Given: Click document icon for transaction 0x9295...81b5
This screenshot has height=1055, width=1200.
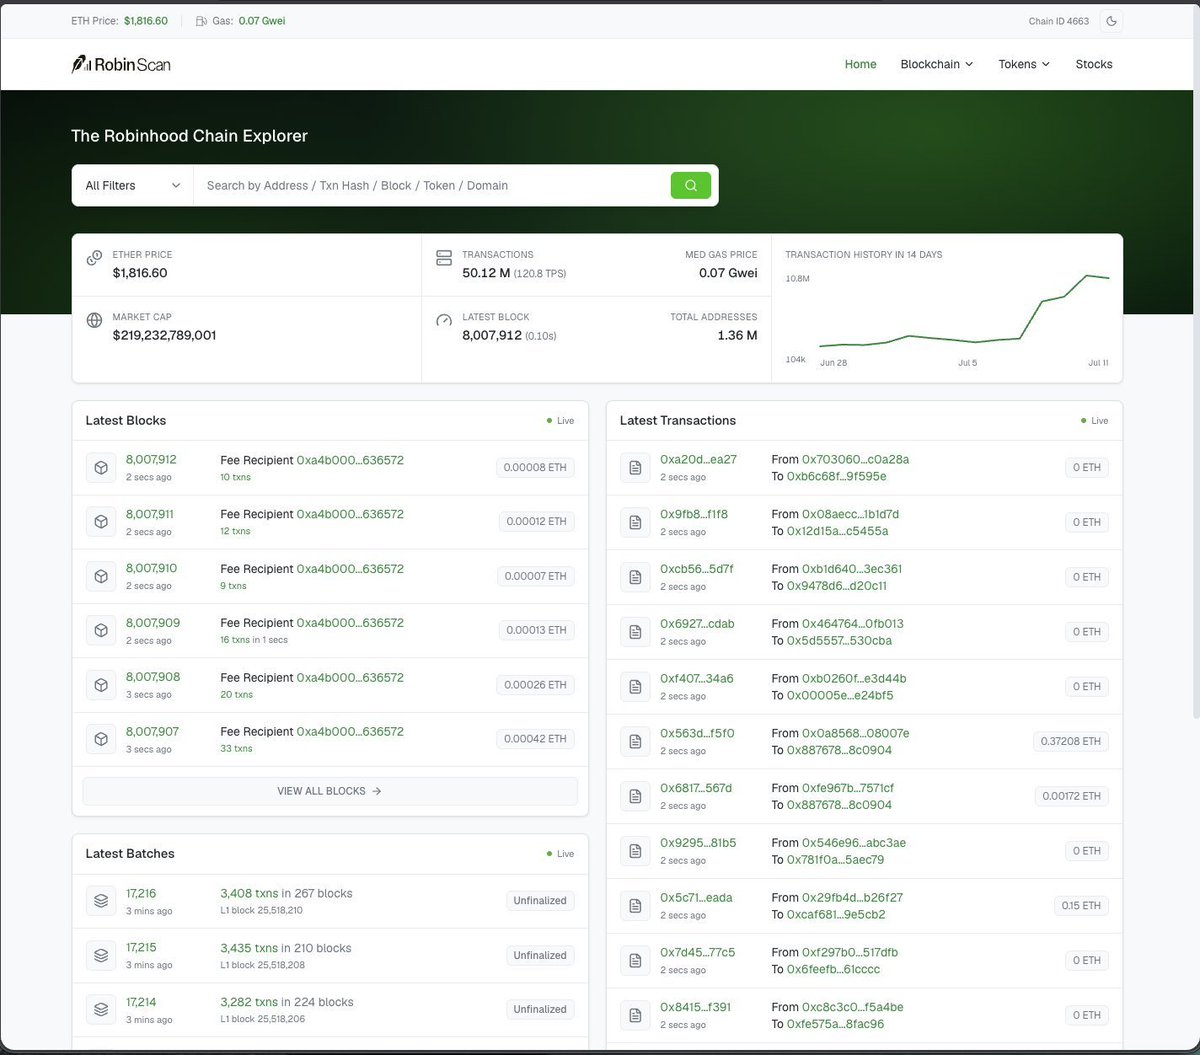Looking at the screenshot, I should (635, 851).
